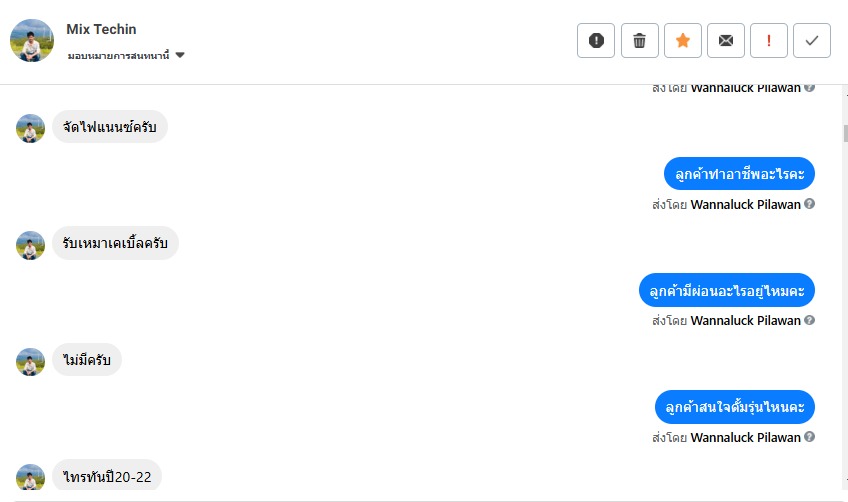Click the conversation vertical scrollbar

843,134
